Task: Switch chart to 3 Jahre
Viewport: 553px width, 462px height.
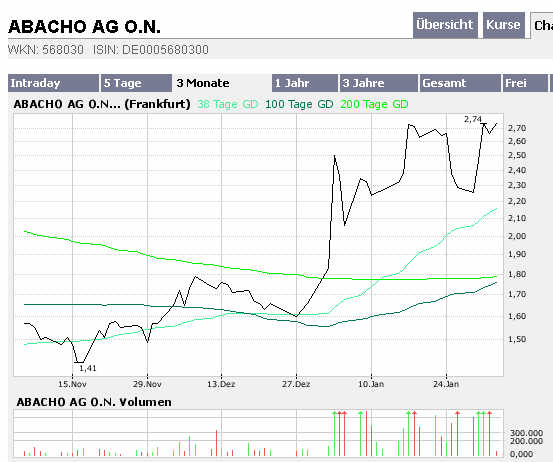Action: pyautogui.click(x=378, y=83)
